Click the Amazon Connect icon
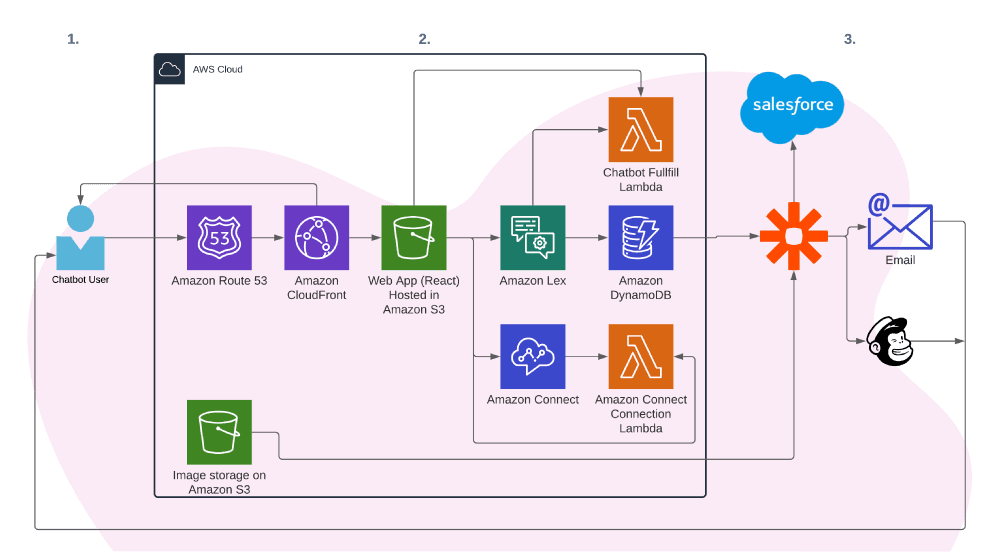Image resolution: width=1000 pixels, height=555 pixels. pos(533,357)
